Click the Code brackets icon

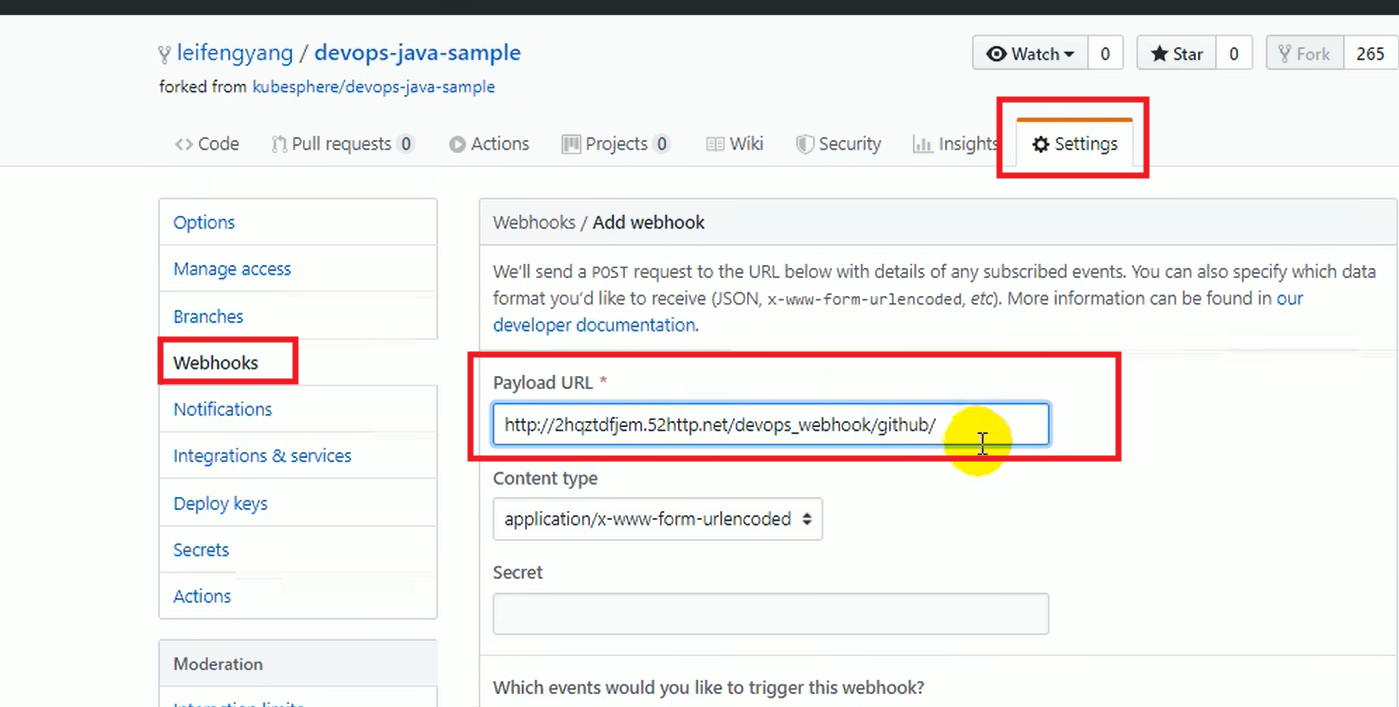tap(183, 144)
